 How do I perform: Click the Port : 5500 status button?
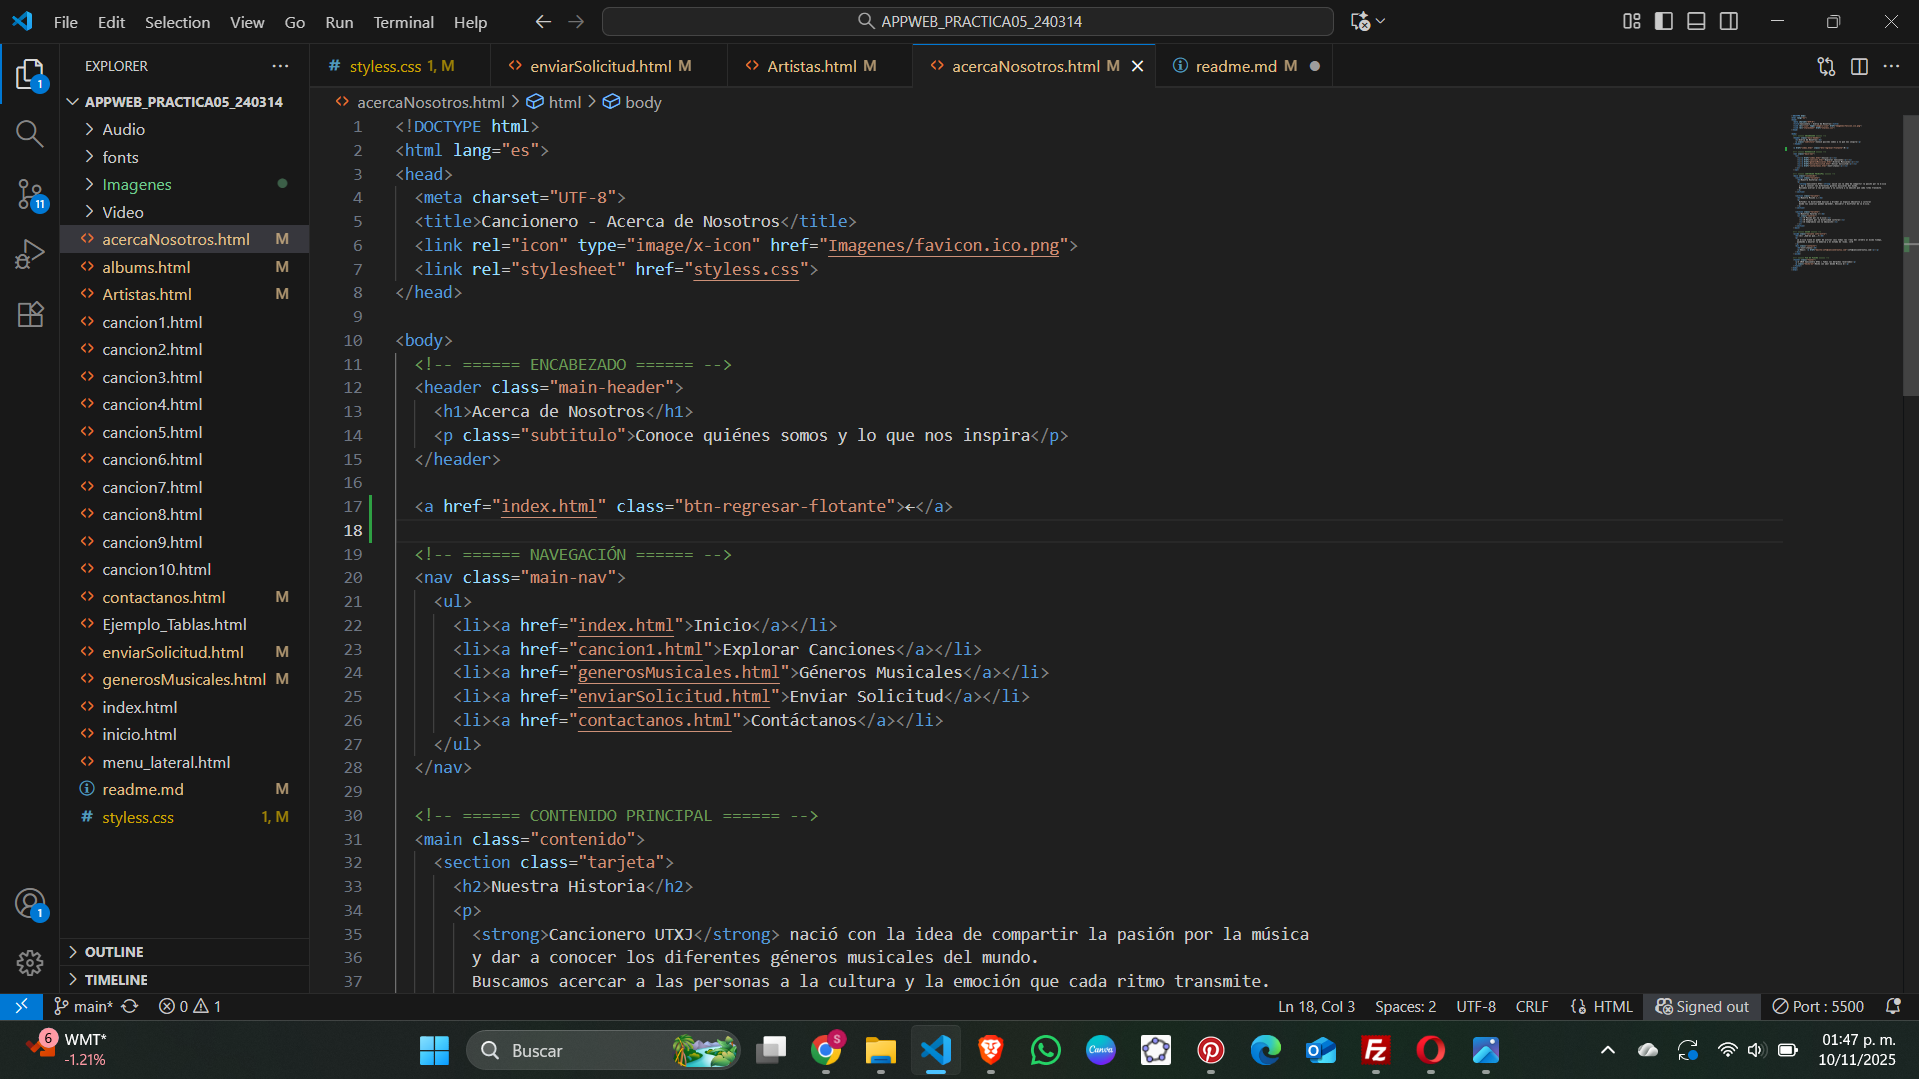pos(1818,1006)
